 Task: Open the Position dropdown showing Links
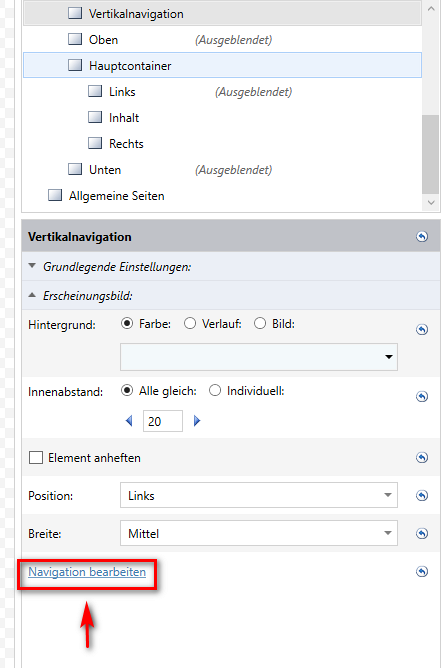pos(259,495)
